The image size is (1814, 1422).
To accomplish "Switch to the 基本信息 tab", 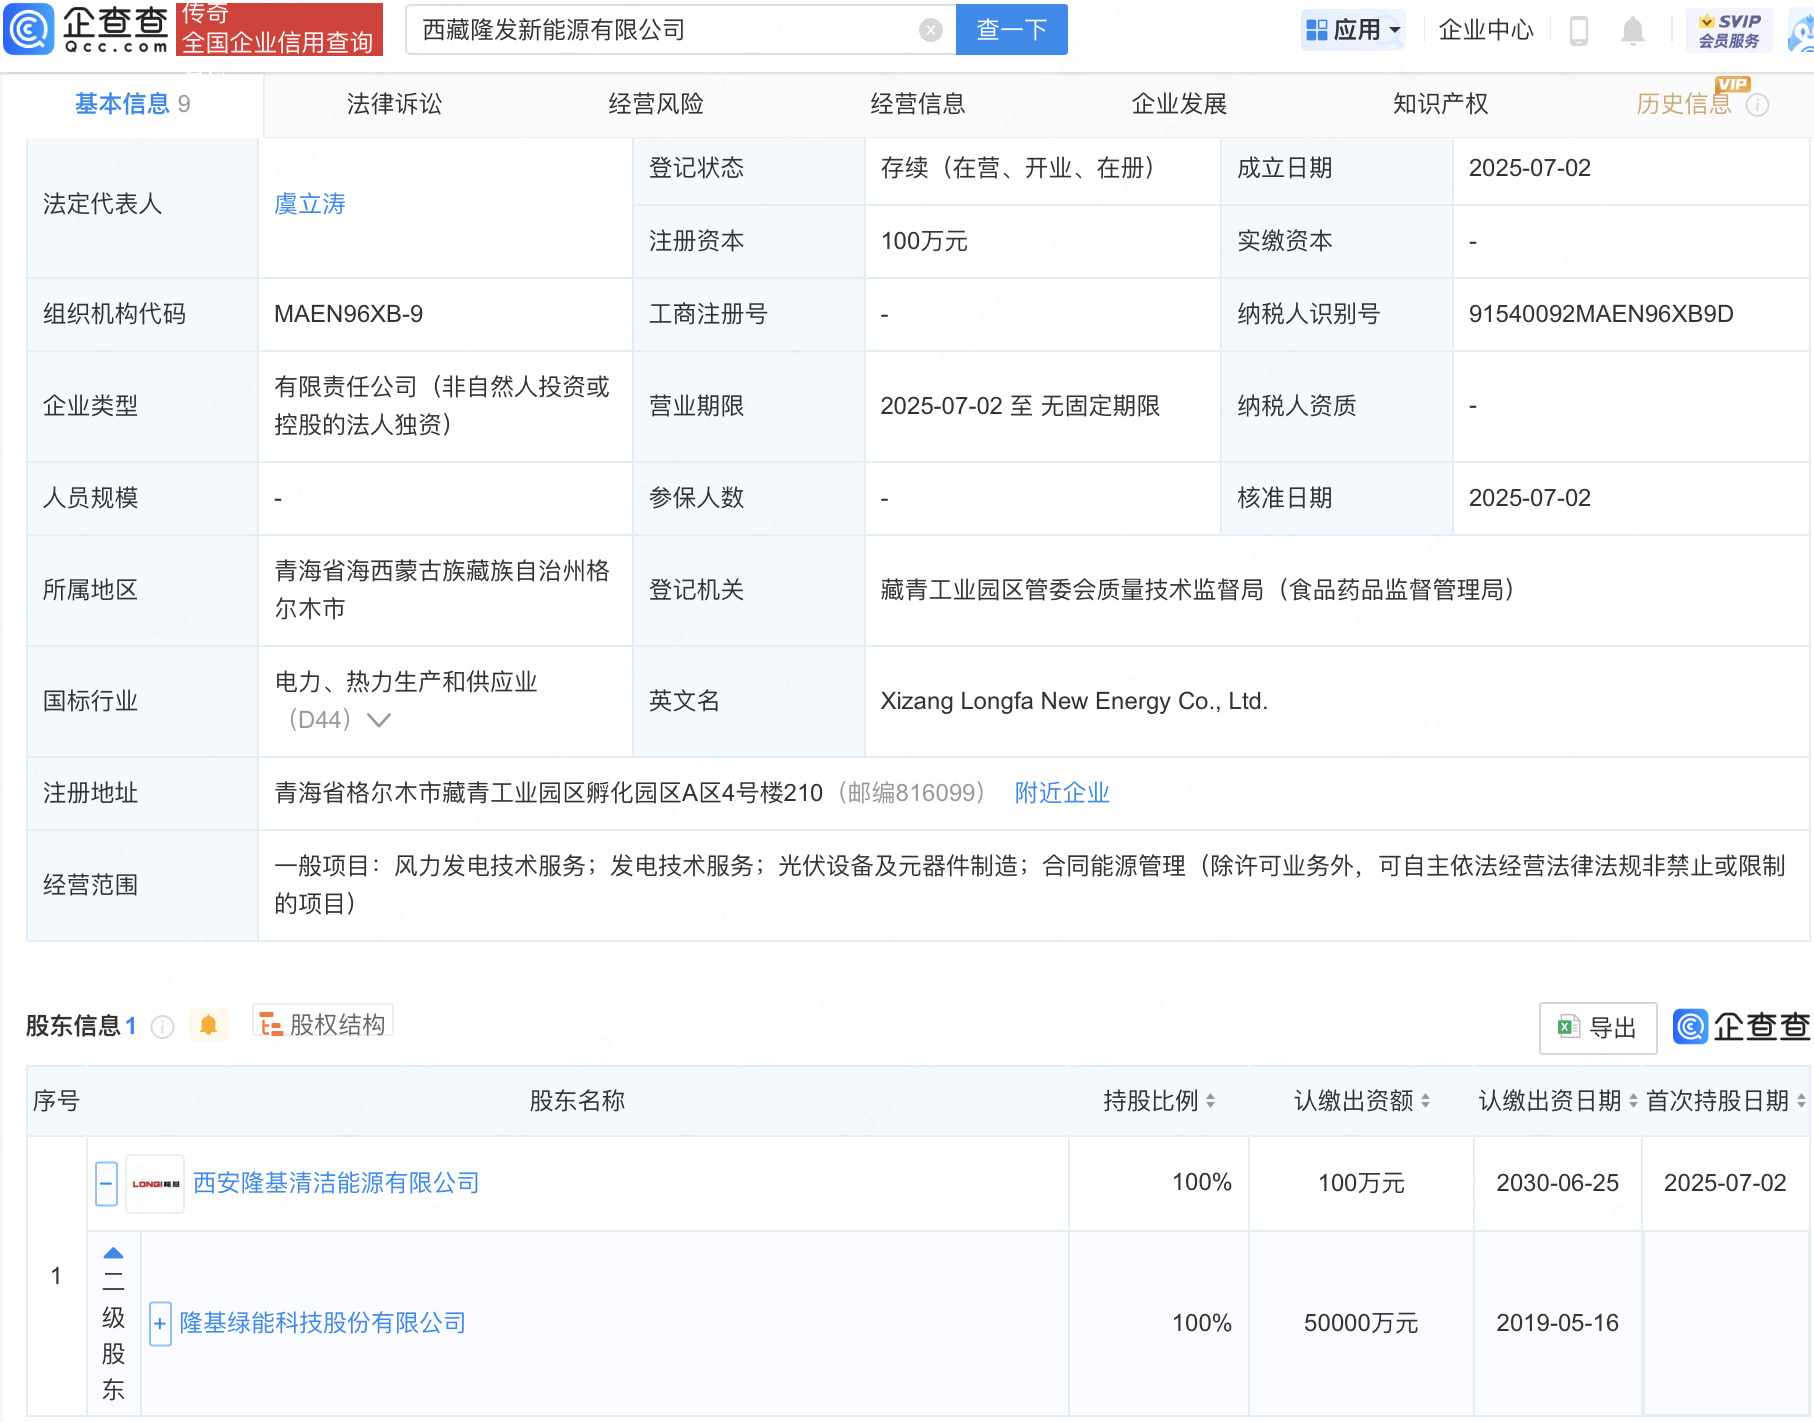I will click(x=133, y=104).
